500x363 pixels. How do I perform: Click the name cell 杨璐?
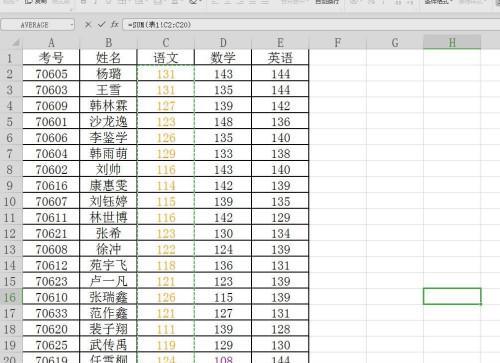[108, 74]
